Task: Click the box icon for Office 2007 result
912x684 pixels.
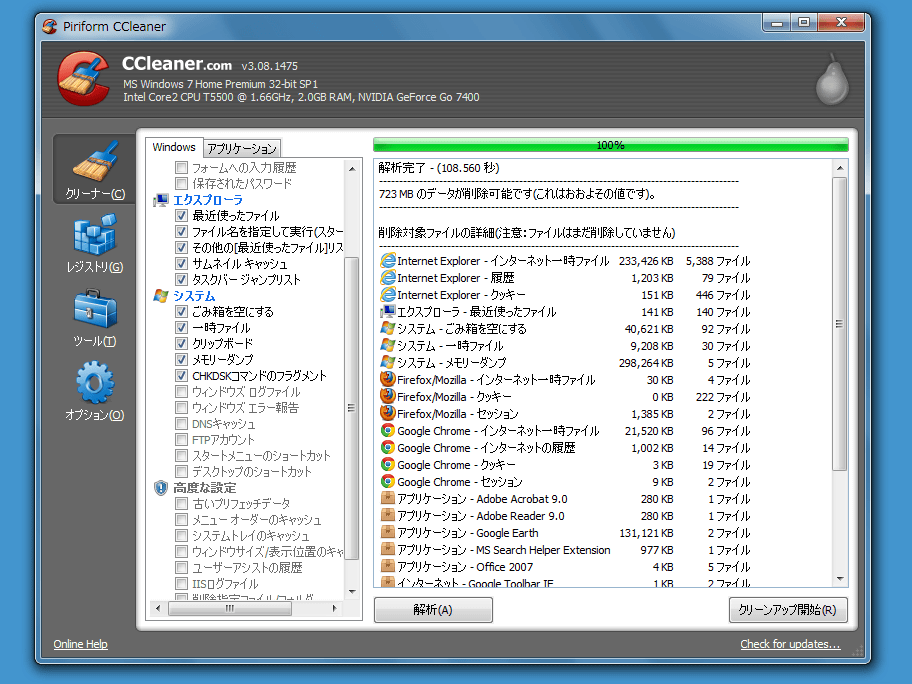Action: tap(387, 566)
